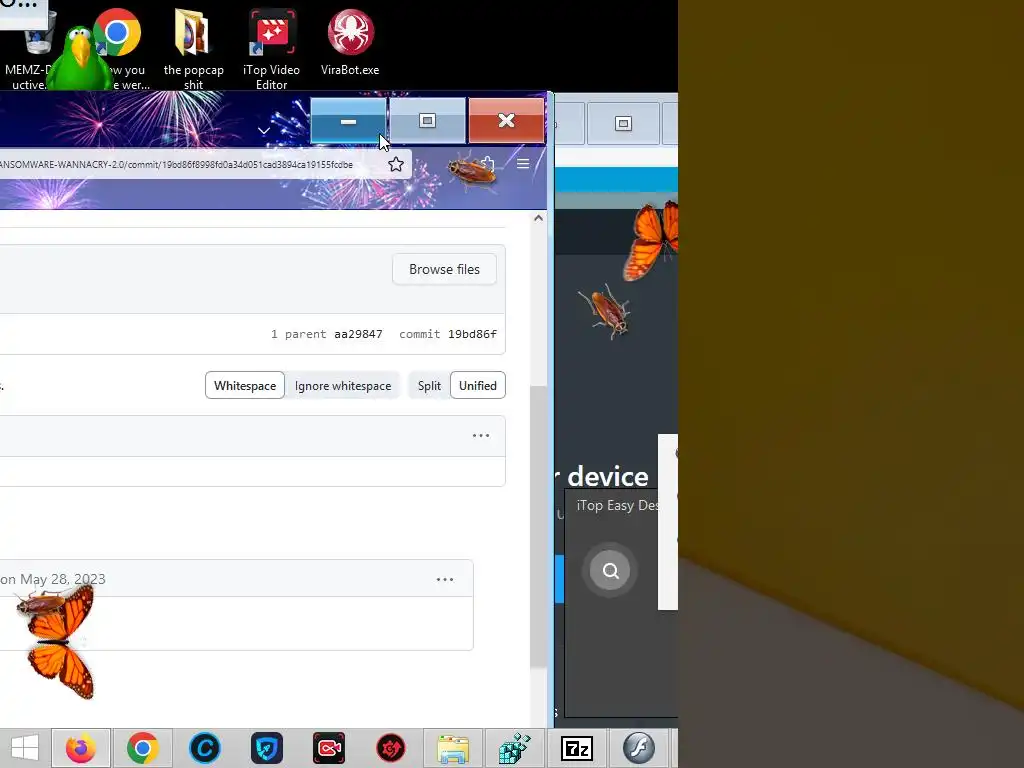This screenshot has height=768, width=1024.
Task: Close the Firefox window
Action: pos(507,121)
